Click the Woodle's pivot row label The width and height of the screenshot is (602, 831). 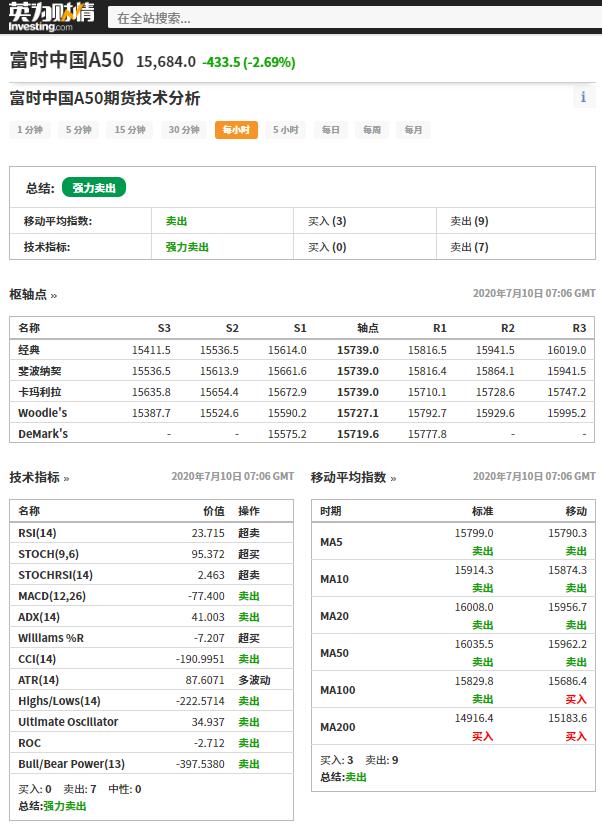coord(42,413)
